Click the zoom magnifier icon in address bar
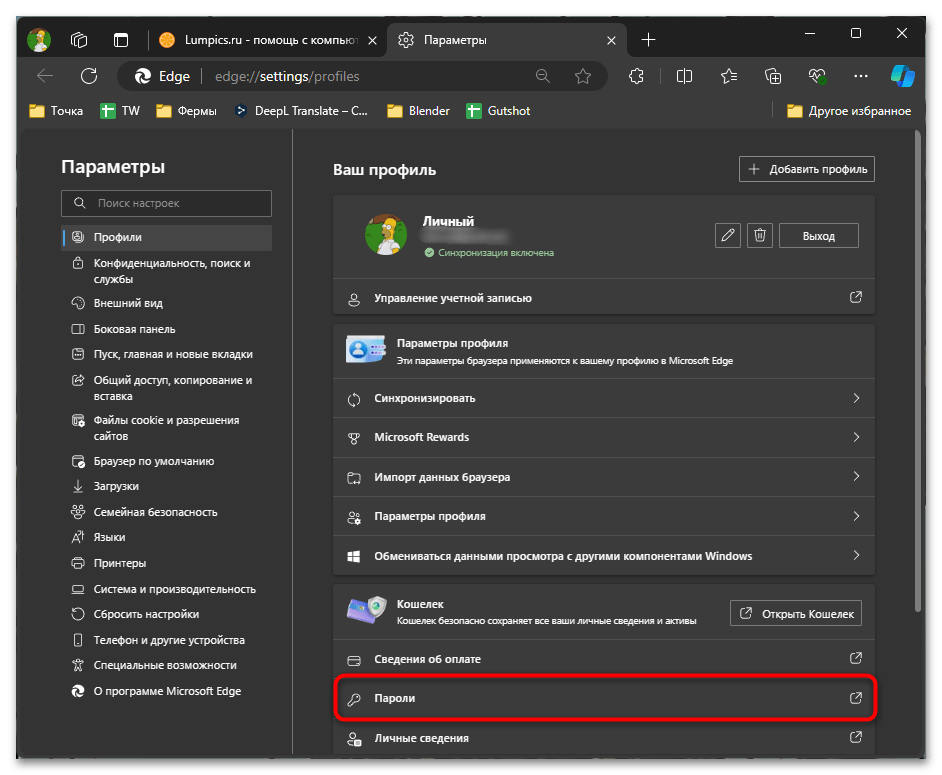Screen dimensions: 942x775 [542, 76]
